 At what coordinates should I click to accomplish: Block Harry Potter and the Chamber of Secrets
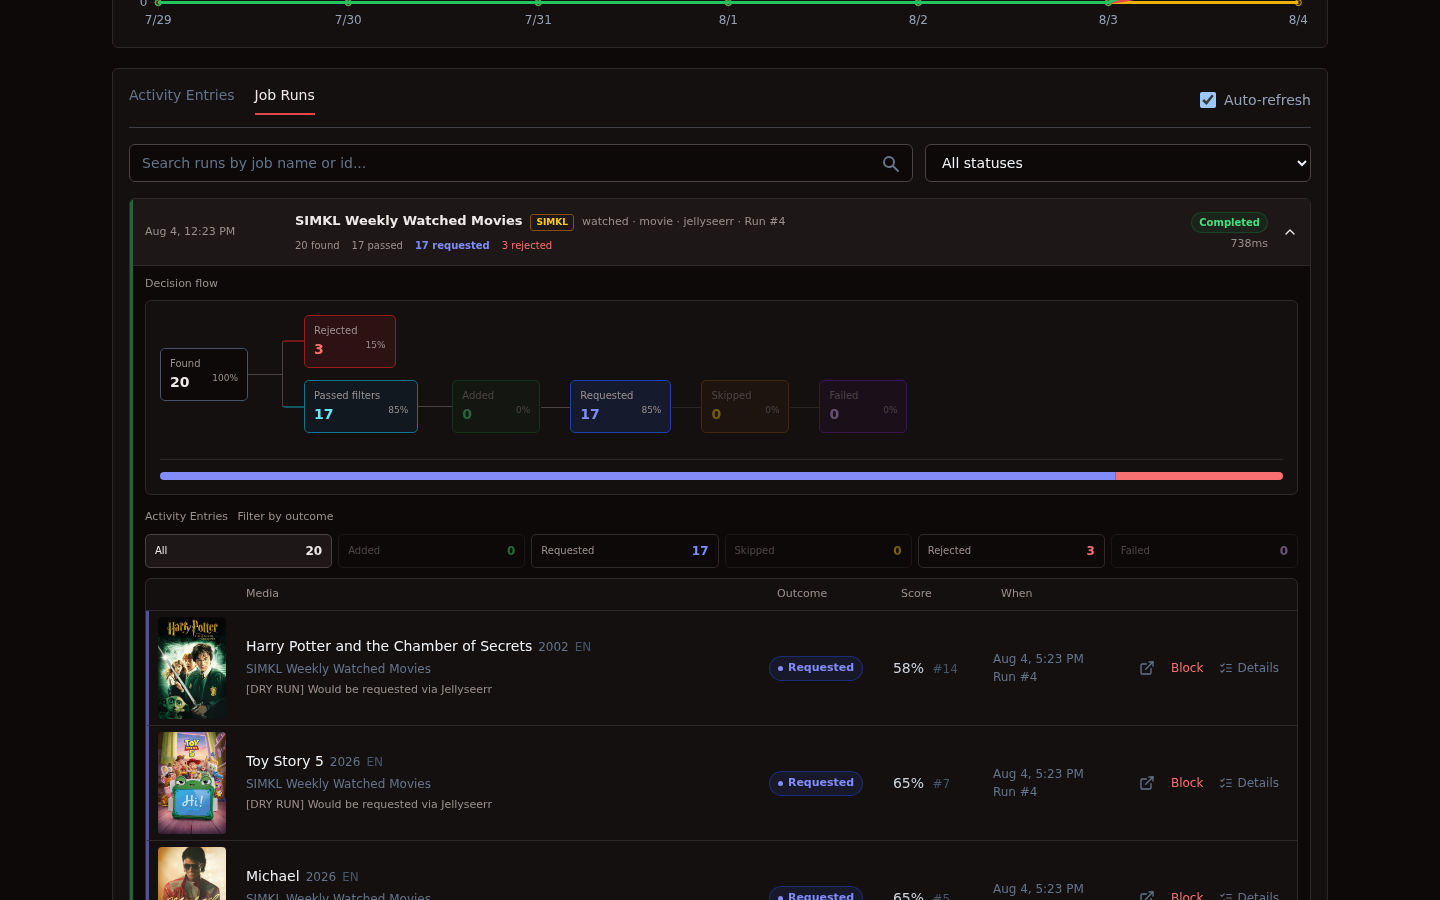pyautogui.click(x=1187, y=668)
